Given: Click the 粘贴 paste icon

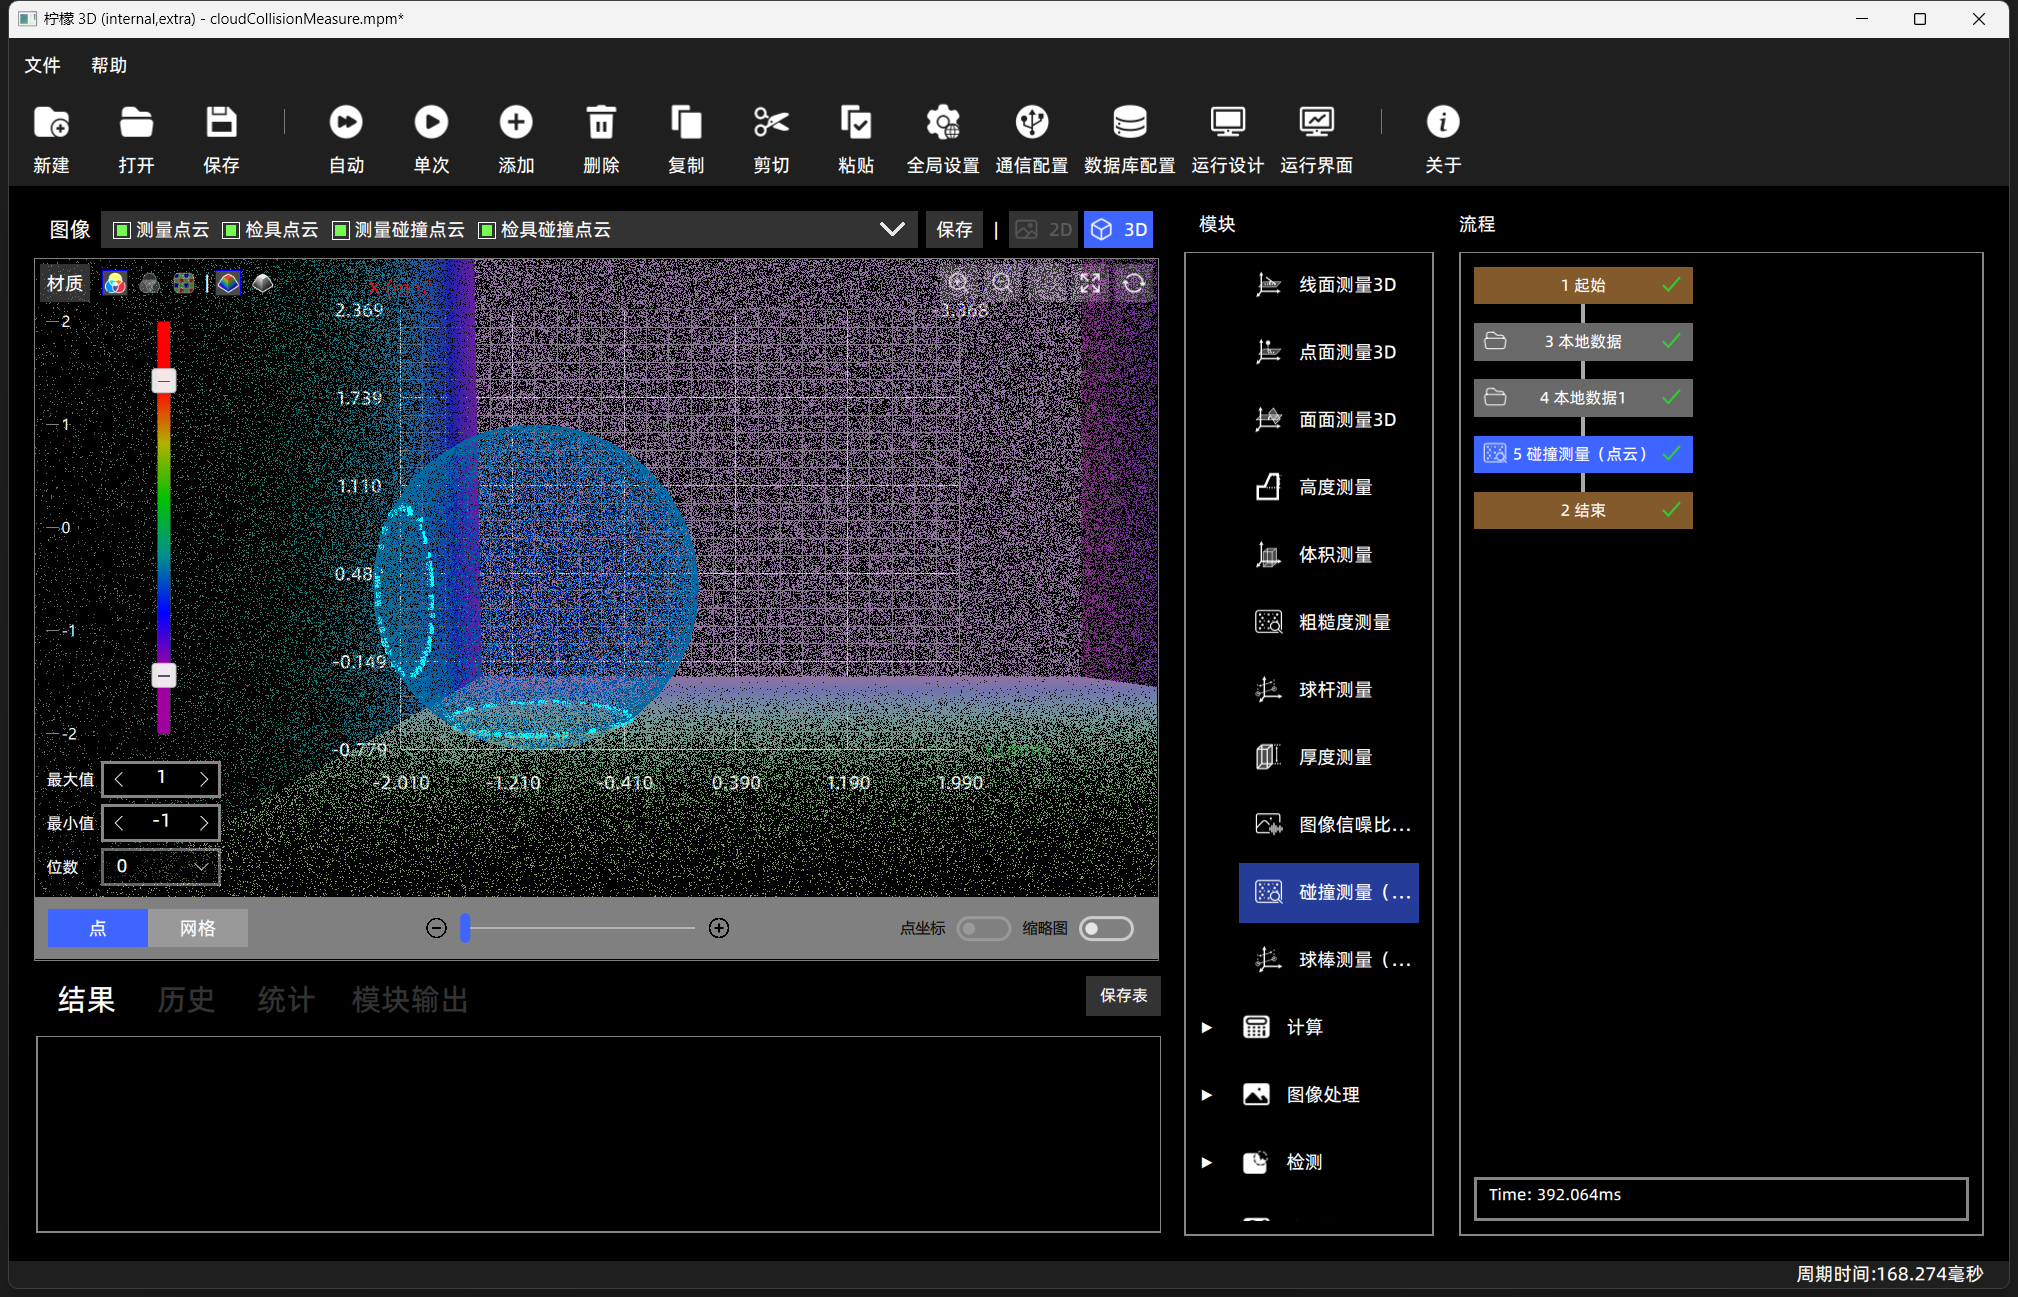Looking at the screenshot, I should pyautogui.click(x=856, y=123).
